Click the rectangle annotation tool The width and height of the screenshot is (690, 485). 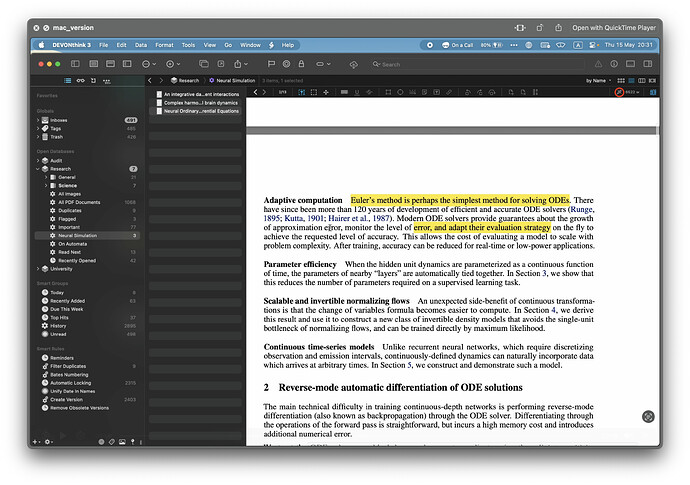click(388, 92)
